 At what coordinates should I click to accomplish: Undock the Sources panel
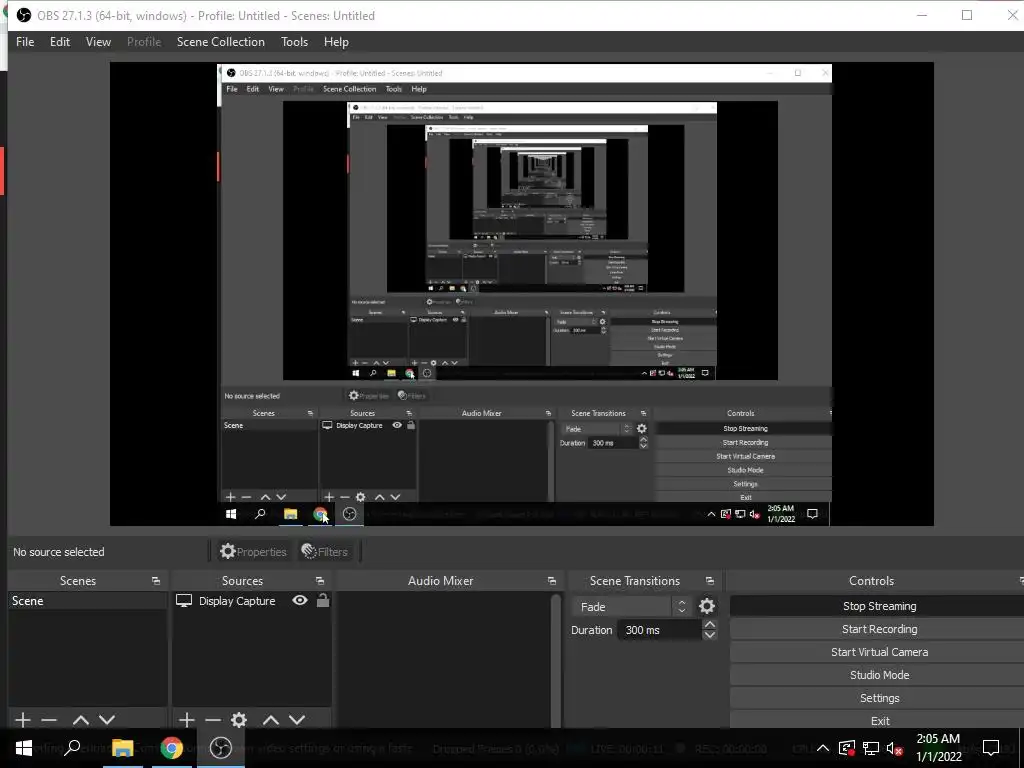click(320, 581)
